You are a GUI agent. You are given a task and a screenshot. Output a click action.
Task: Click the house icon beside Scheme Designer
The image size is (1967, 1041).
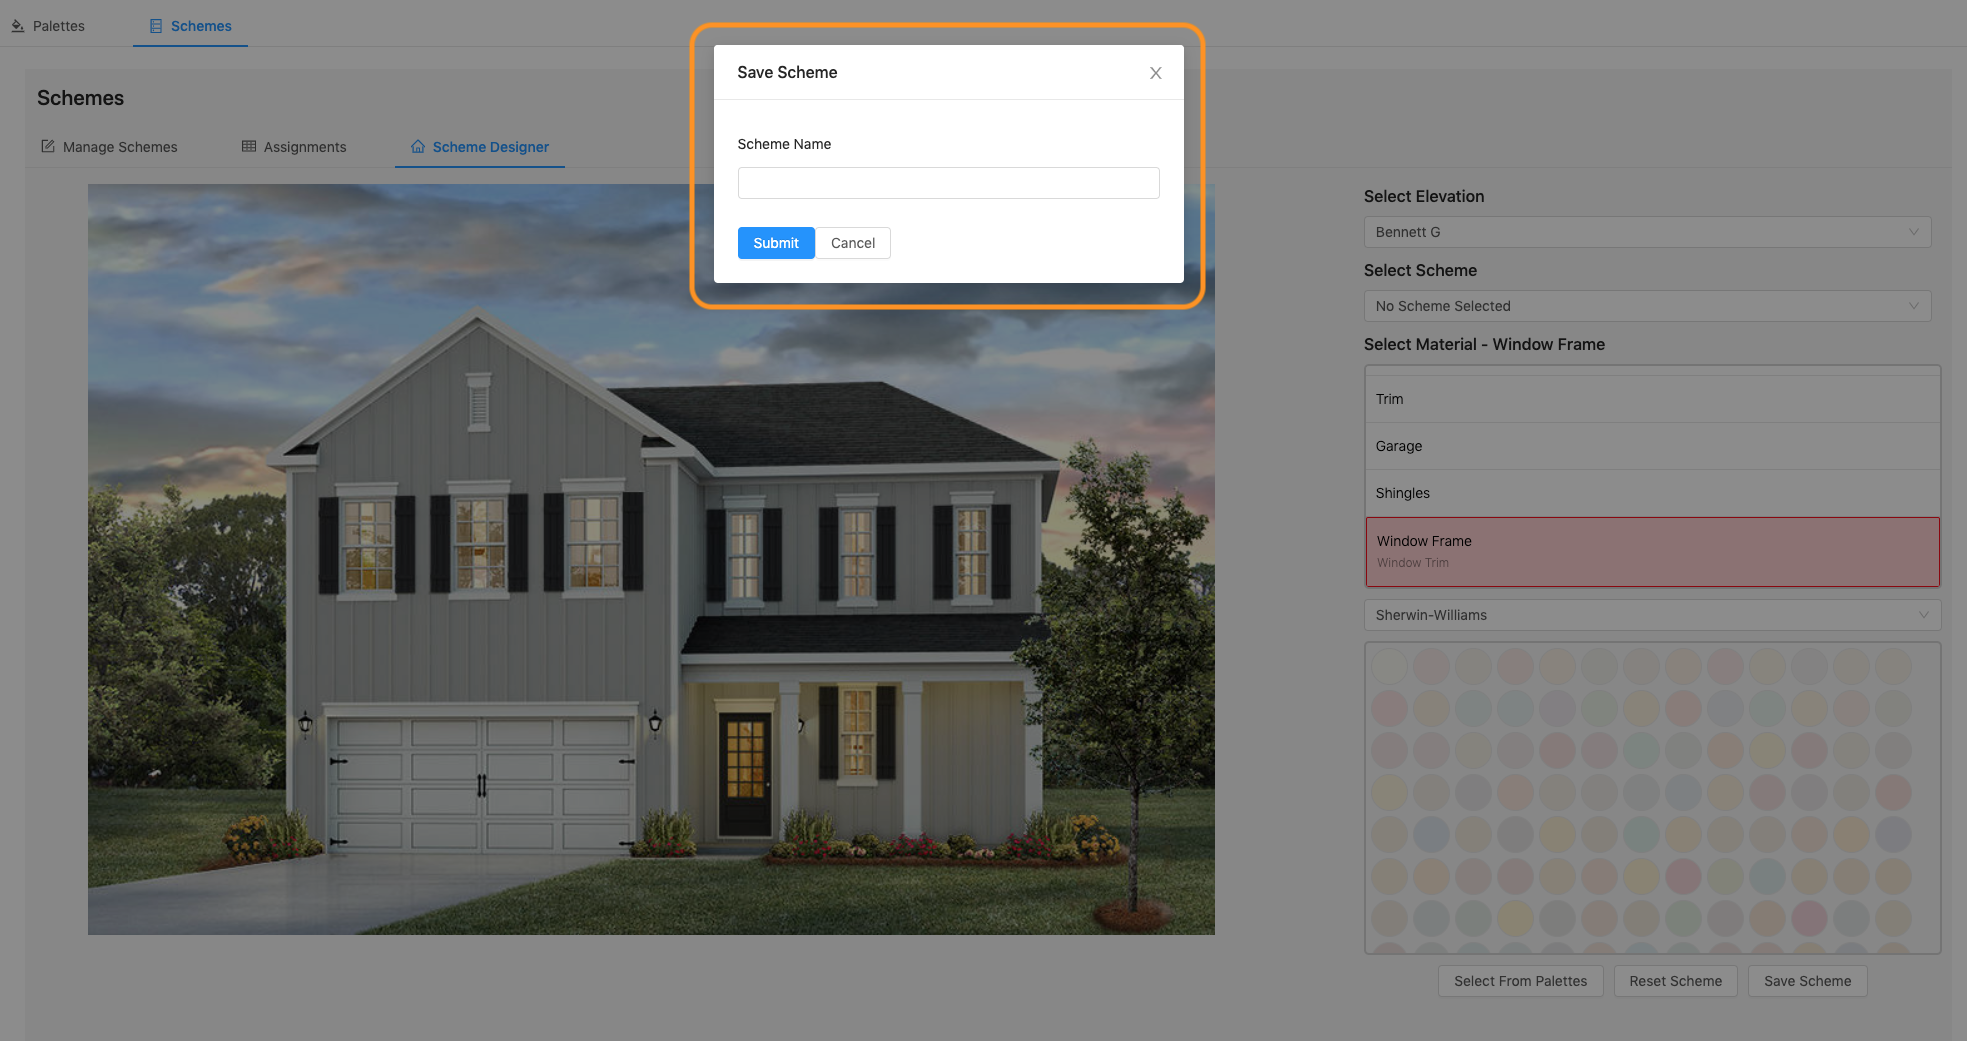tap(417, 146)
